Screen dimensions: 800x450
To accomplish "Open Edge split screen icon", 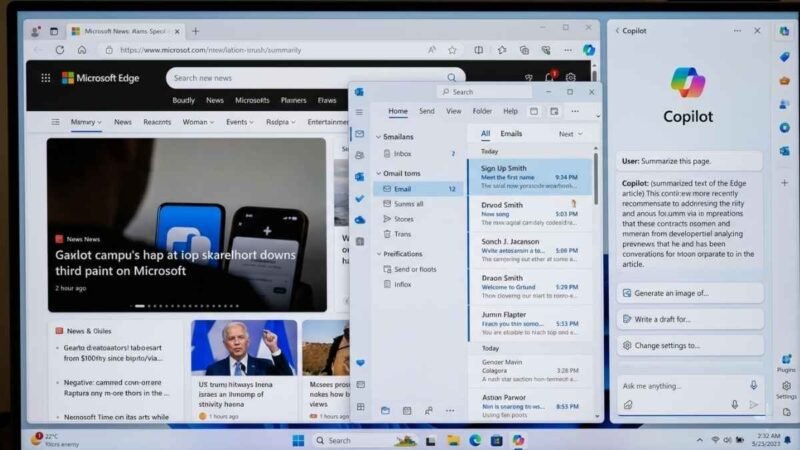I will coord(479,50).
